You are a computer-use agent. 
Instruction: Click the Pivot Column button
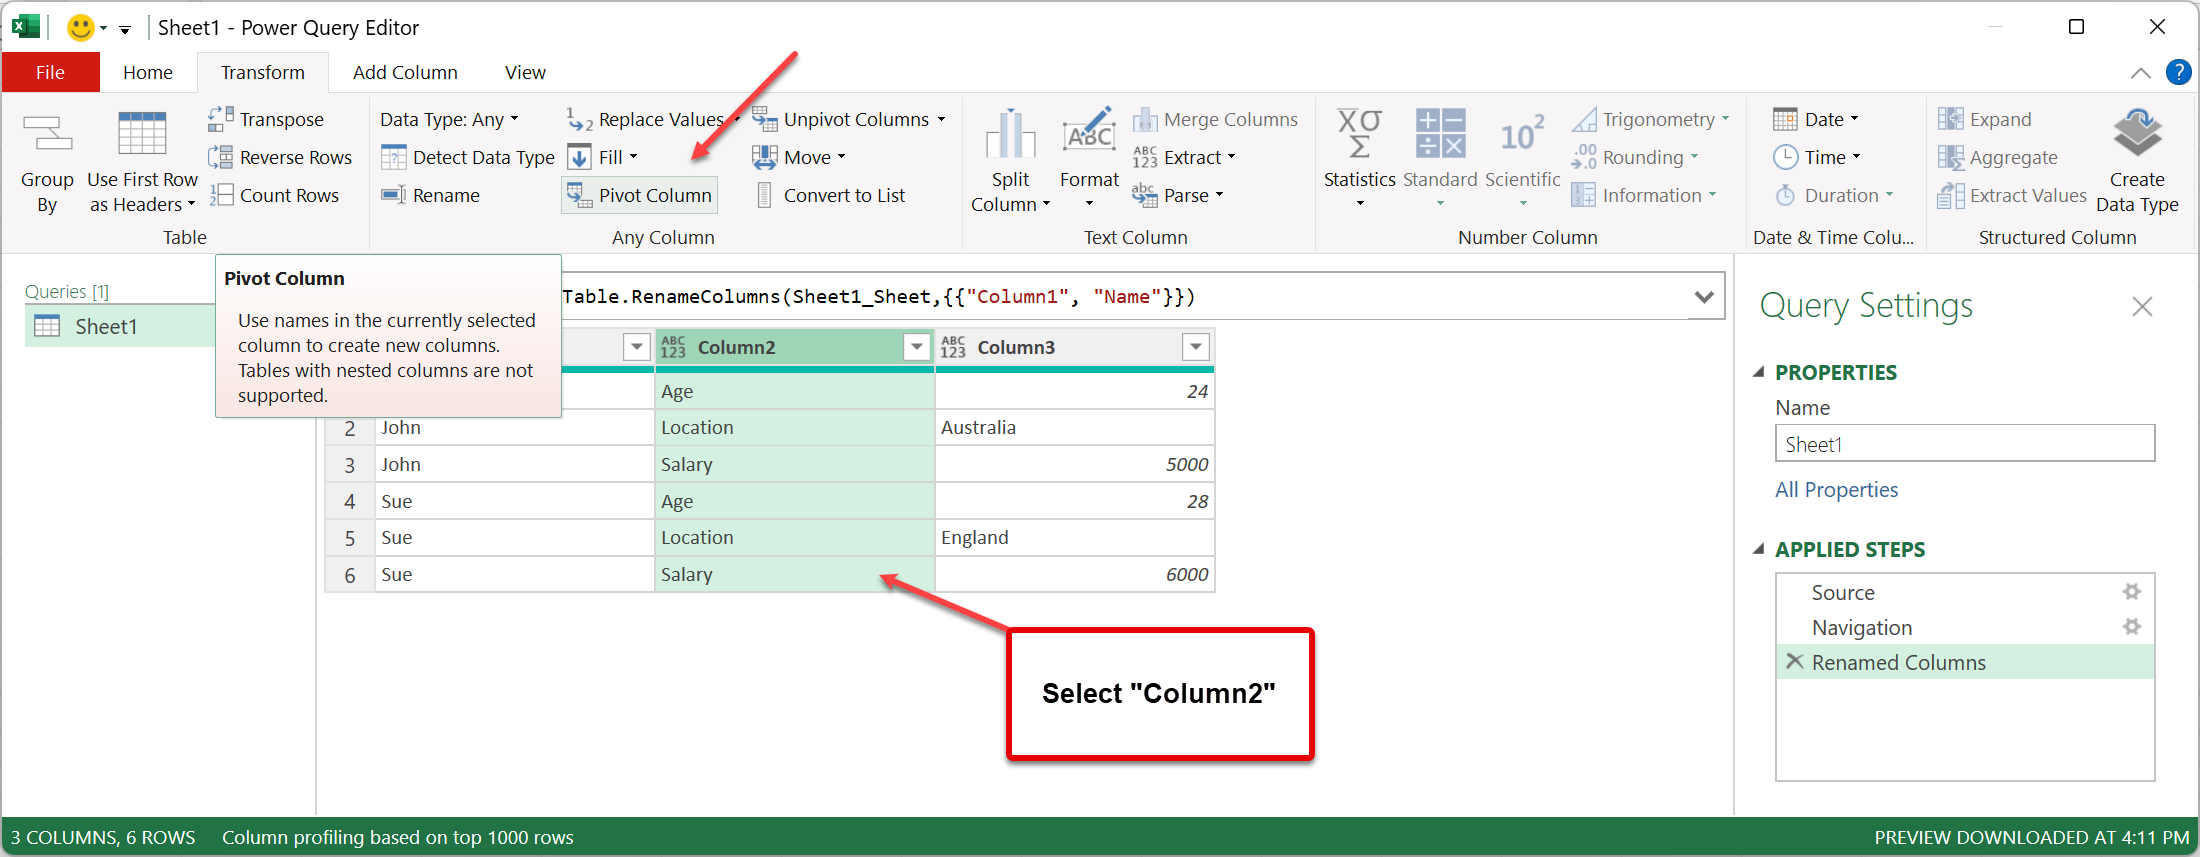pos(640,195)
